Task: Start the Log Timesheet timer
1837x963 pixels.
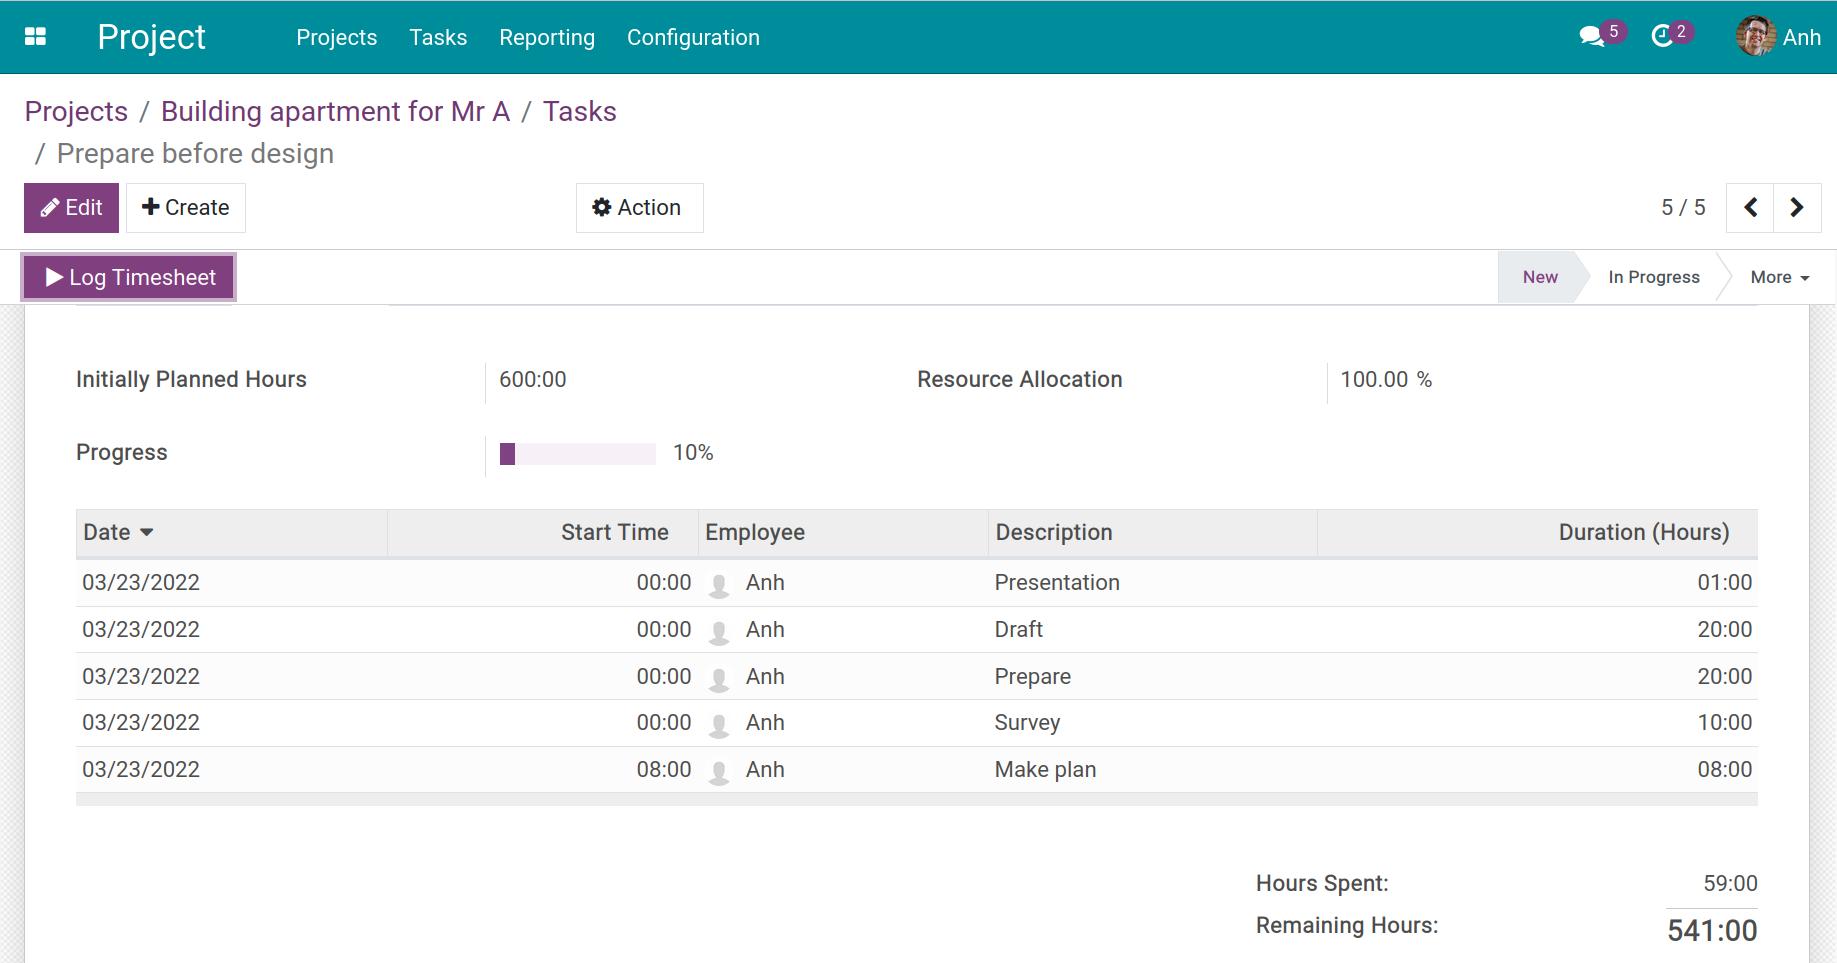Action: (129, 277)
